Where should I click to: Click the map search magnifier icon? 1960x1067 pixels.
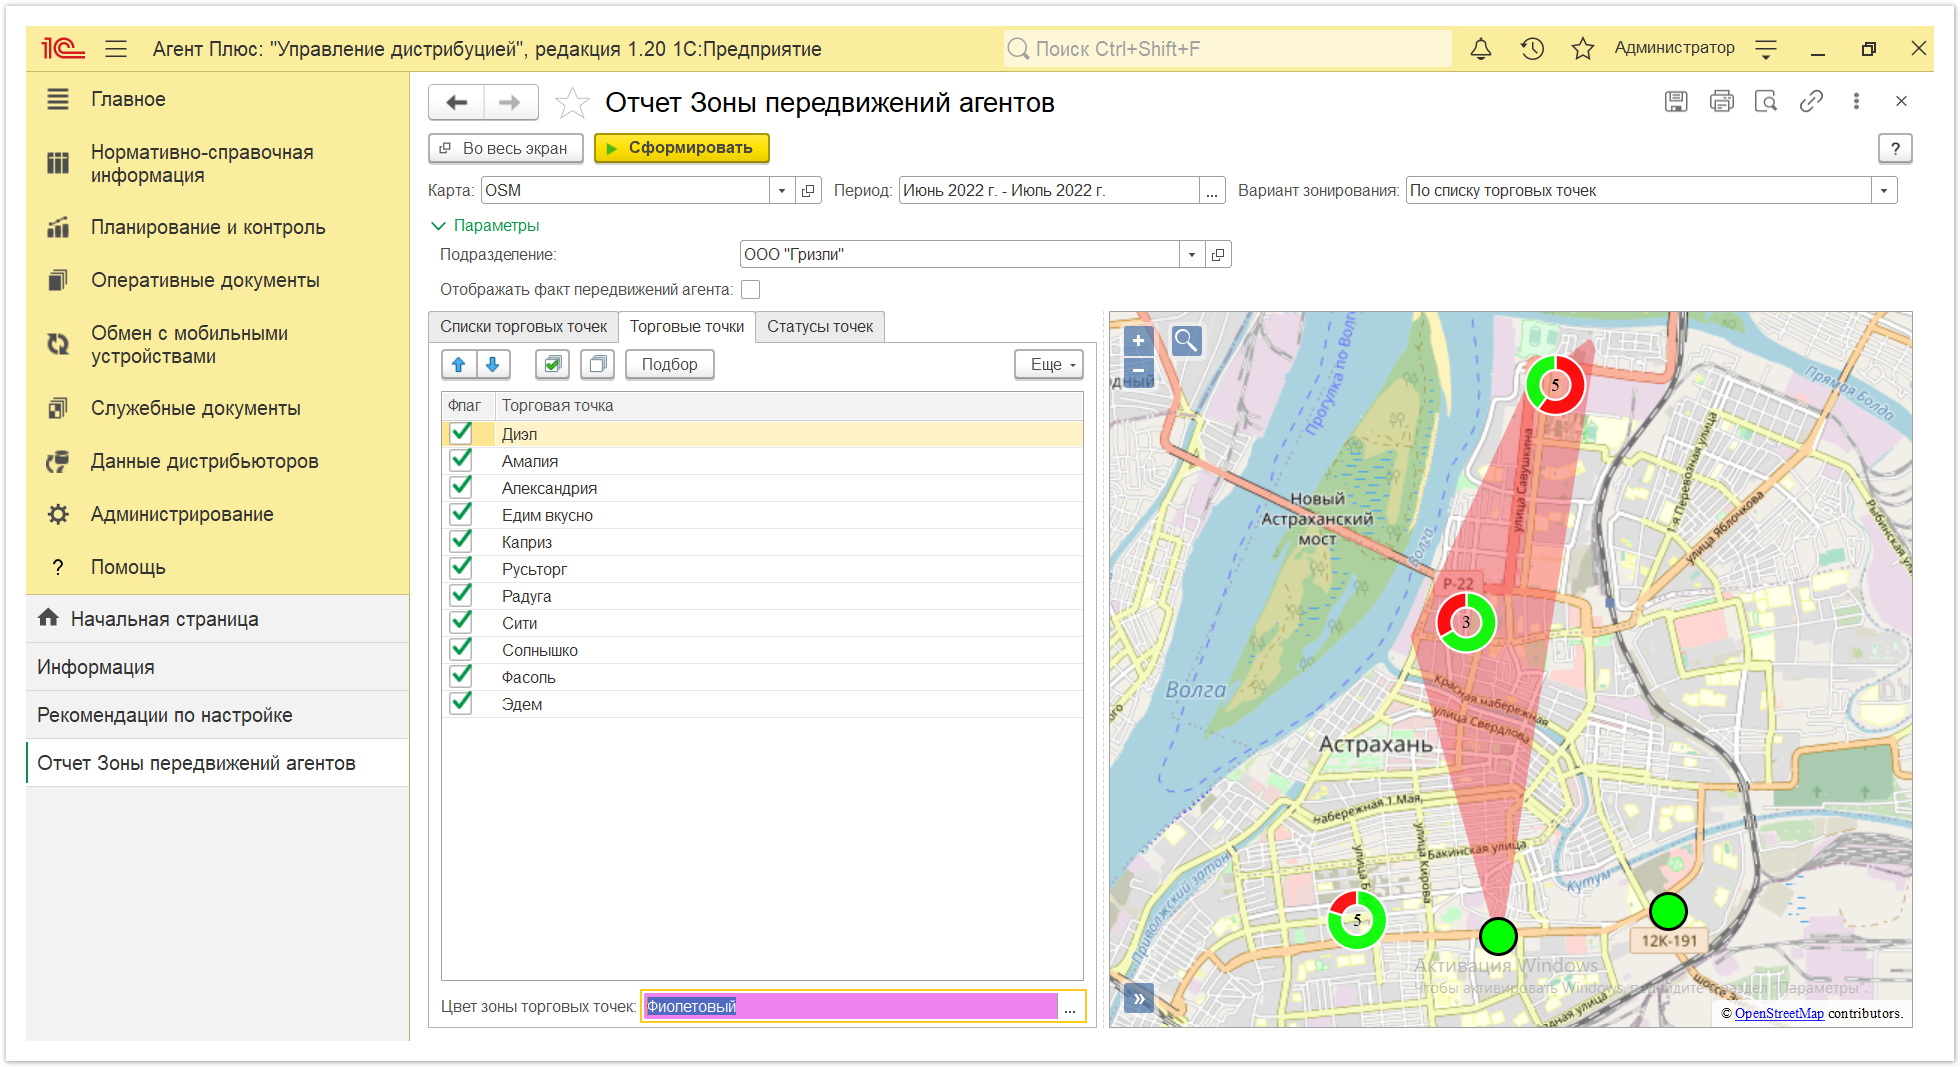pyautogui.click(x=1186, y=341)
